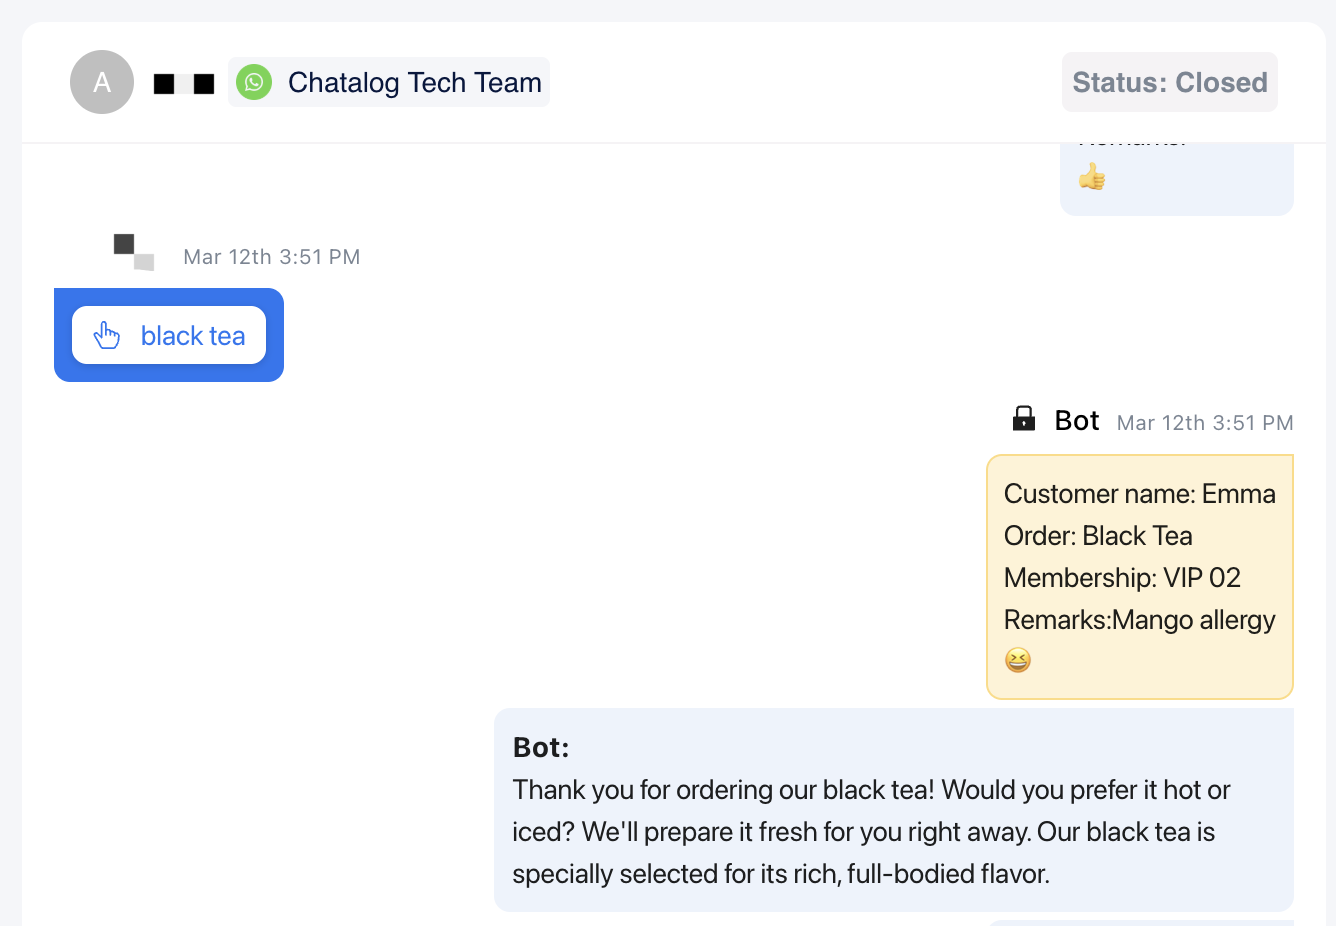The image size is (1336, 926).
Task: Click the hand pointer icon beside black tea
Action: [x=107, y=336]
